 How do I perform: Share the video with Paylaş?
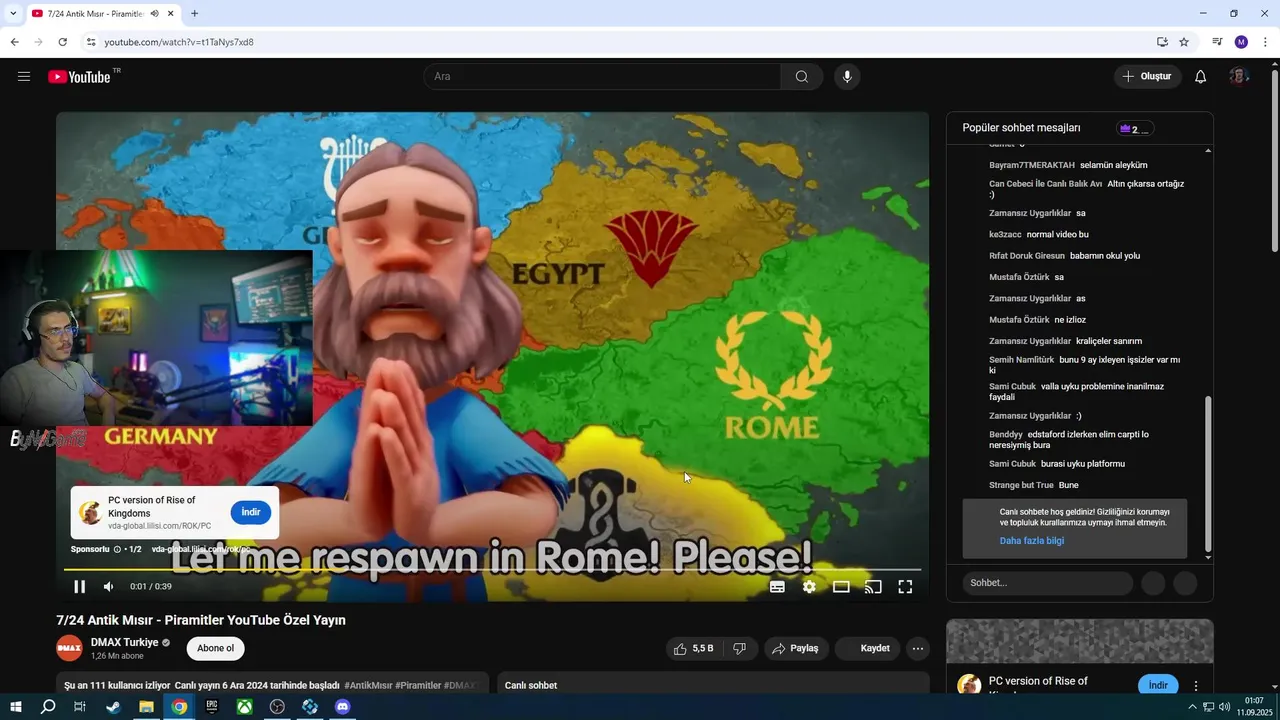[796, 649]
